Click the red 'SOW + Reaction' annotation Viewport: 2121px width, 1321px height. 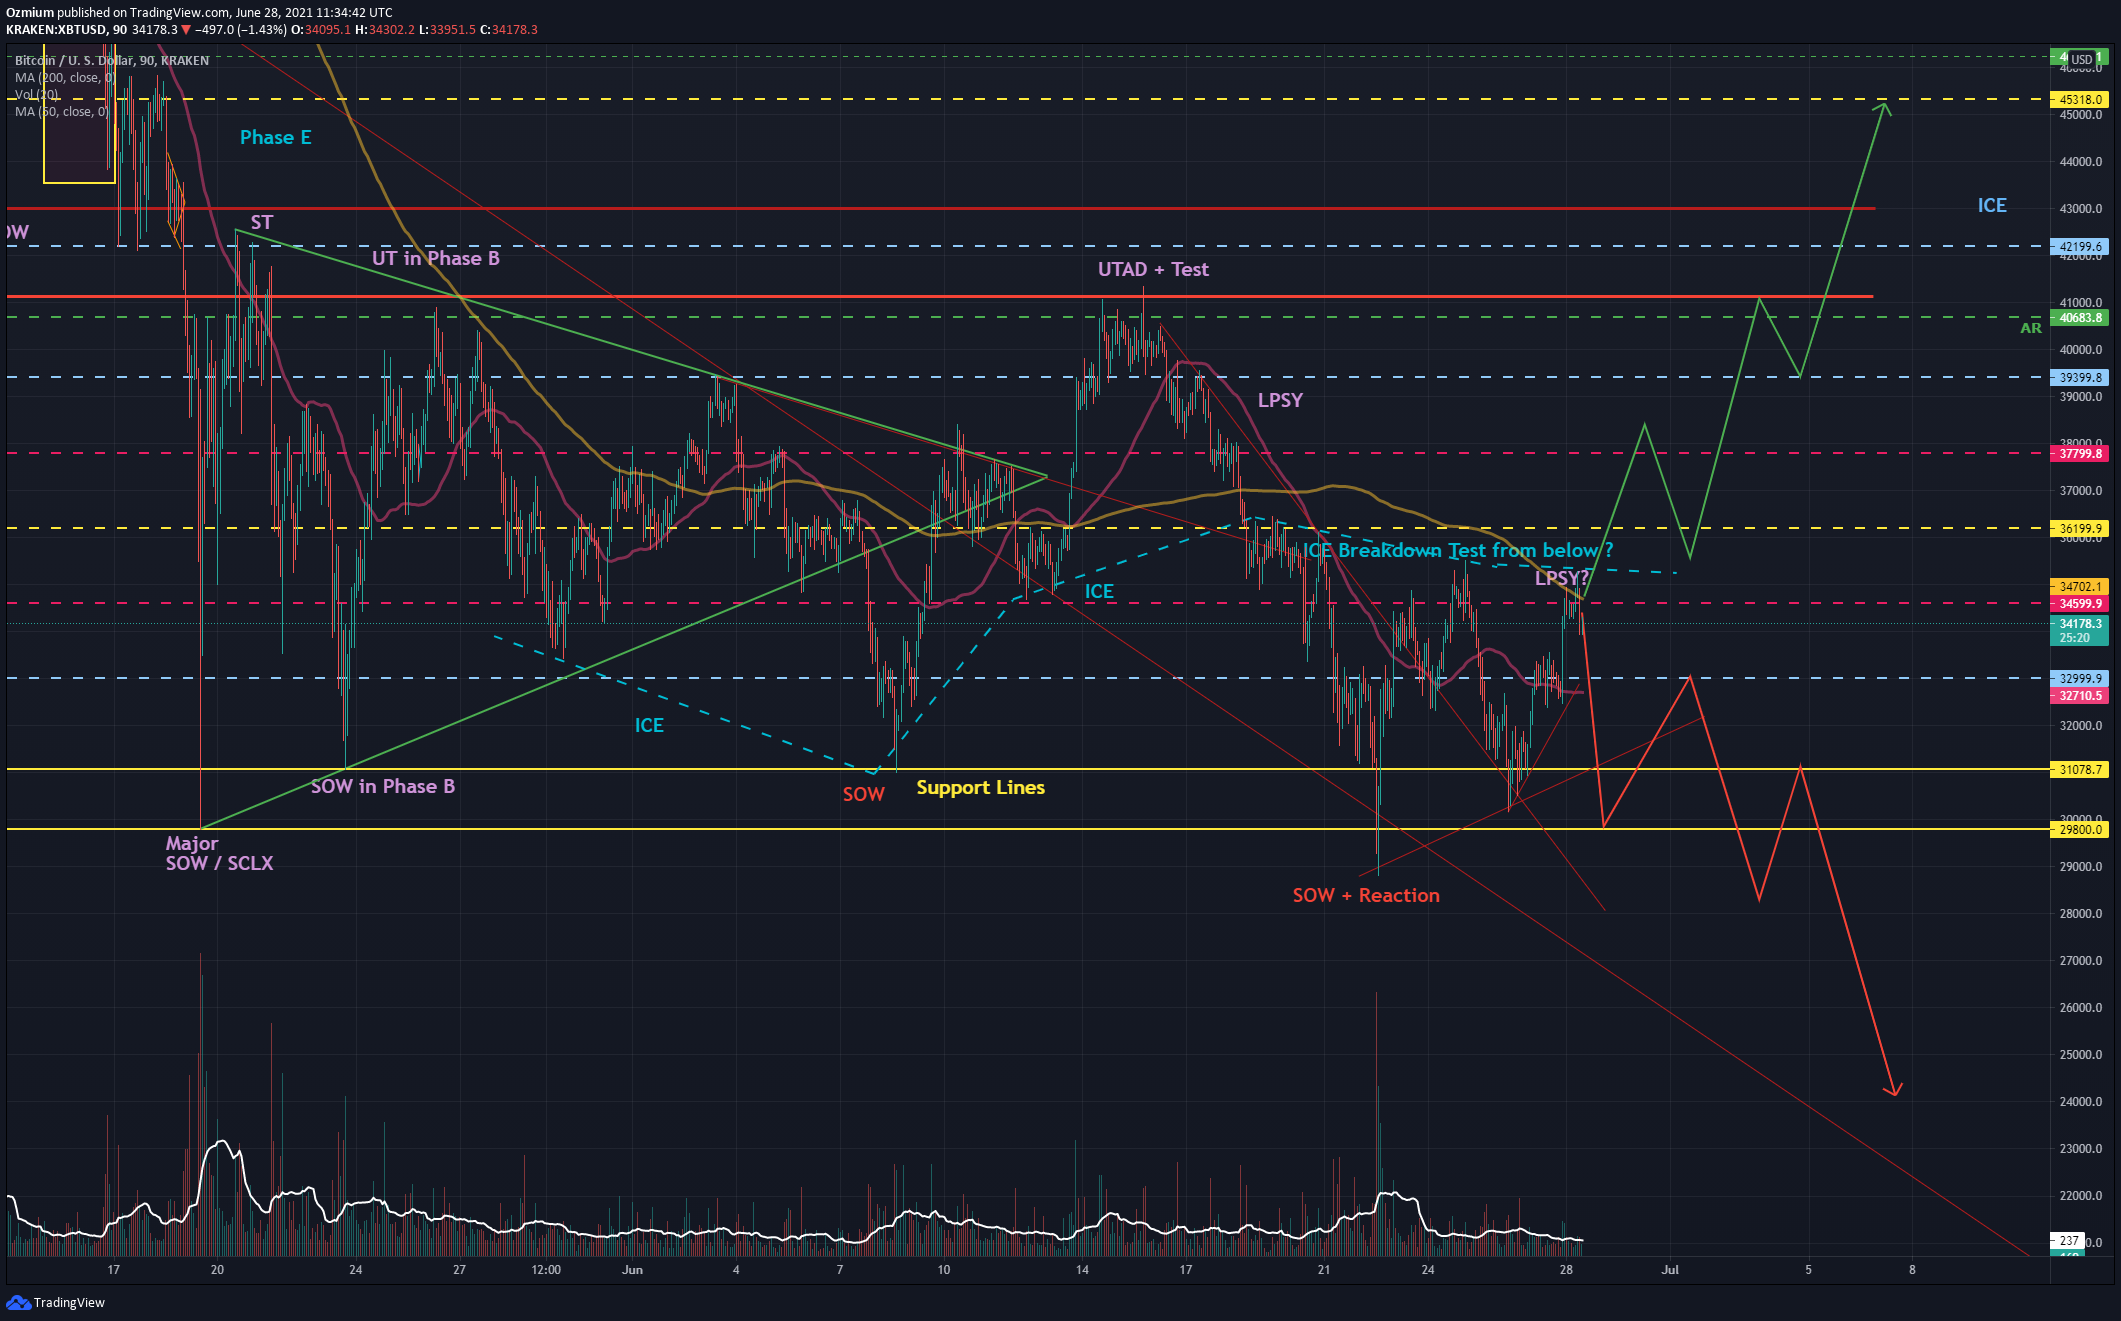[1366, 895]
